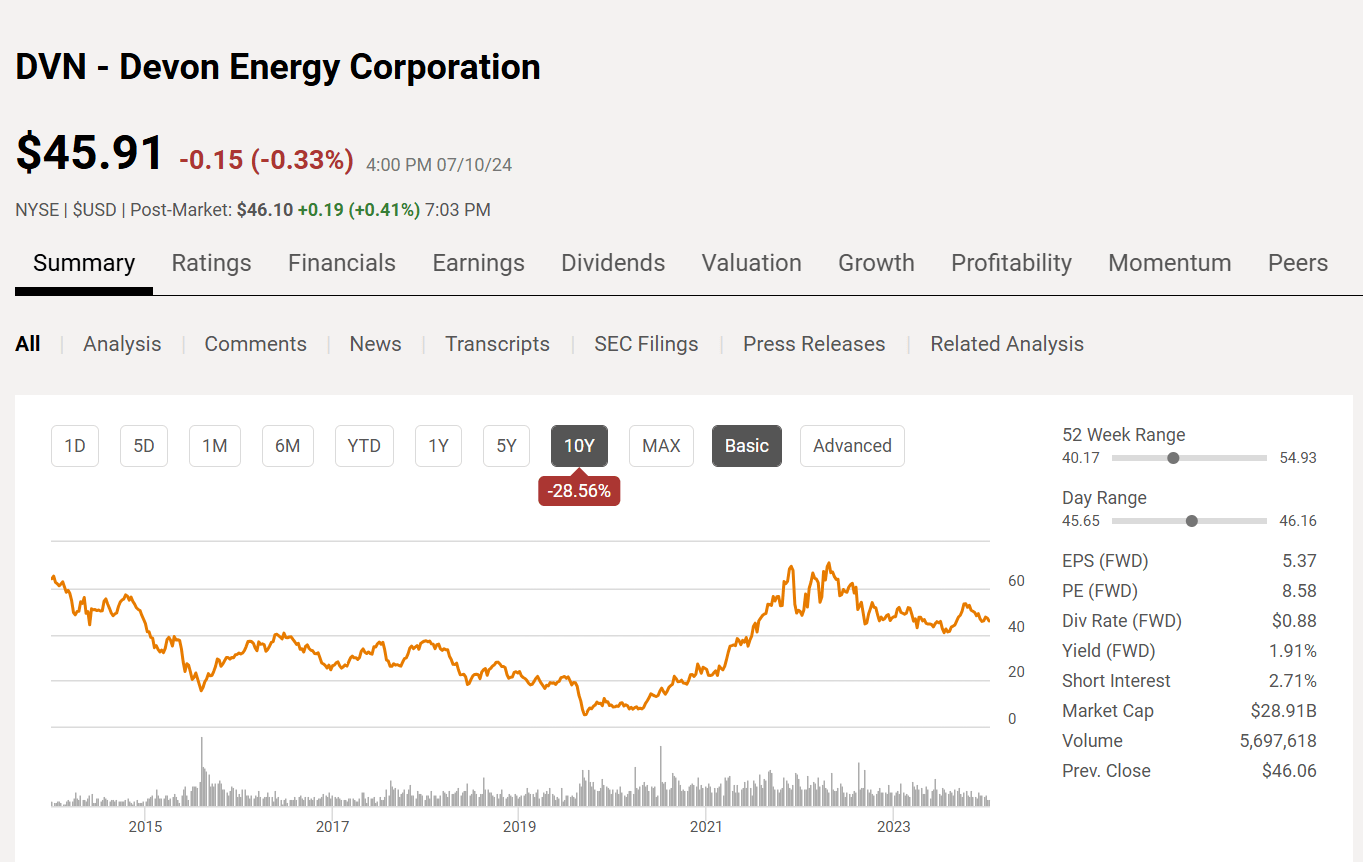Open the Ratings tab
Image resolution: width=1363 pixels, height=862 pixels.
coord(211,263)
